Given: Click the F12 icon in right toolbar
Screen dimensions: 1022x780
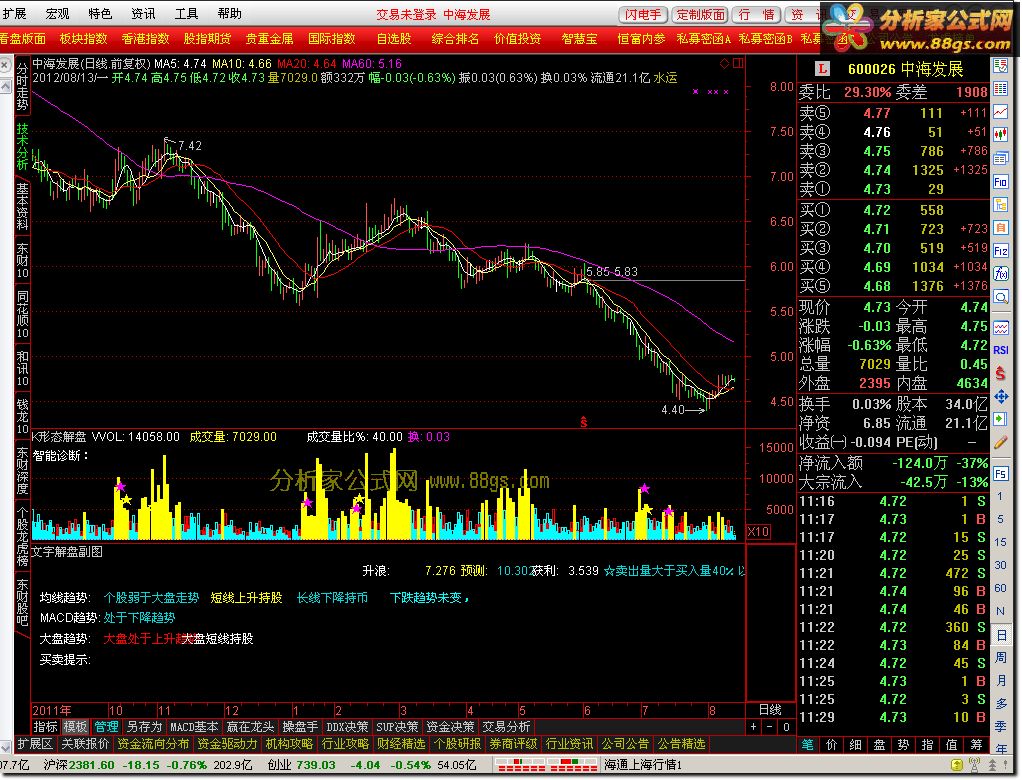Looking at the screenshot, I should coord(1000,250).
